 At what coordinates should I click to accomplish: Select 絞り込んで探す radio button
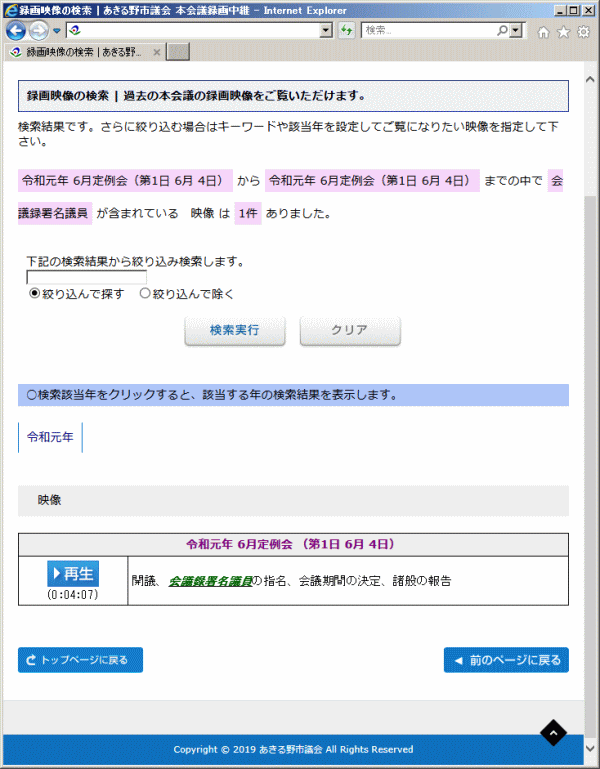click(34, 293)
